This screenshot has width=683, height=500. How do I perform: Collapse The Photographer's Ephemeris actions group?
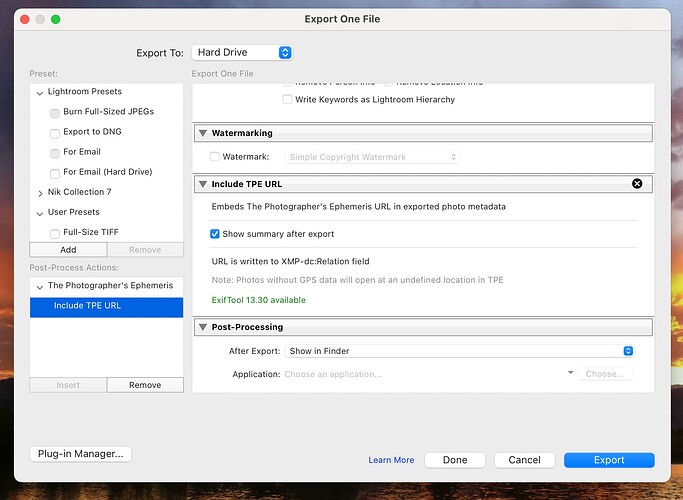tap(40, 287)
